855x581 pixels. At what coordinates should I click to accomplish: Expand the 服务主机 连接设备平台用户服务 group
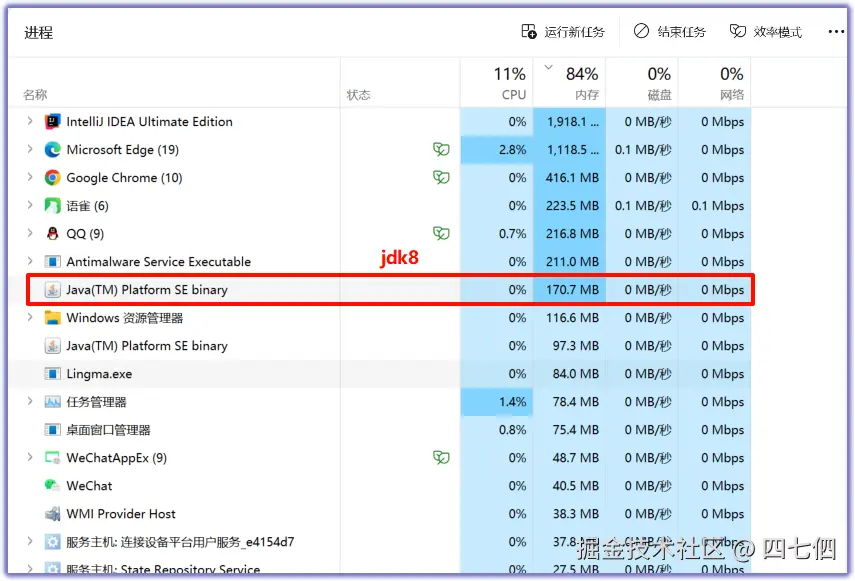30,541
